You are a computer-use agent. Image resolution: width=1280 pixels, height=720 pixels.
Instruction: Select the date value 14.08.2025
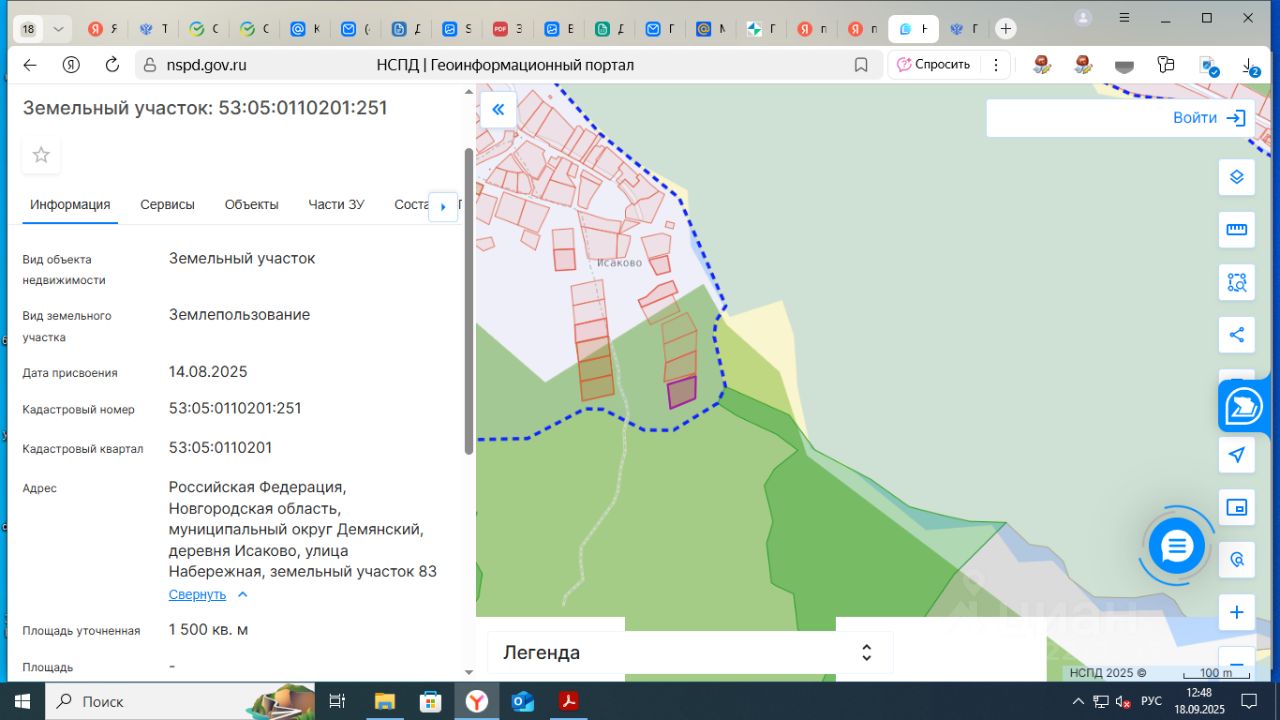(x=208, y=372)
